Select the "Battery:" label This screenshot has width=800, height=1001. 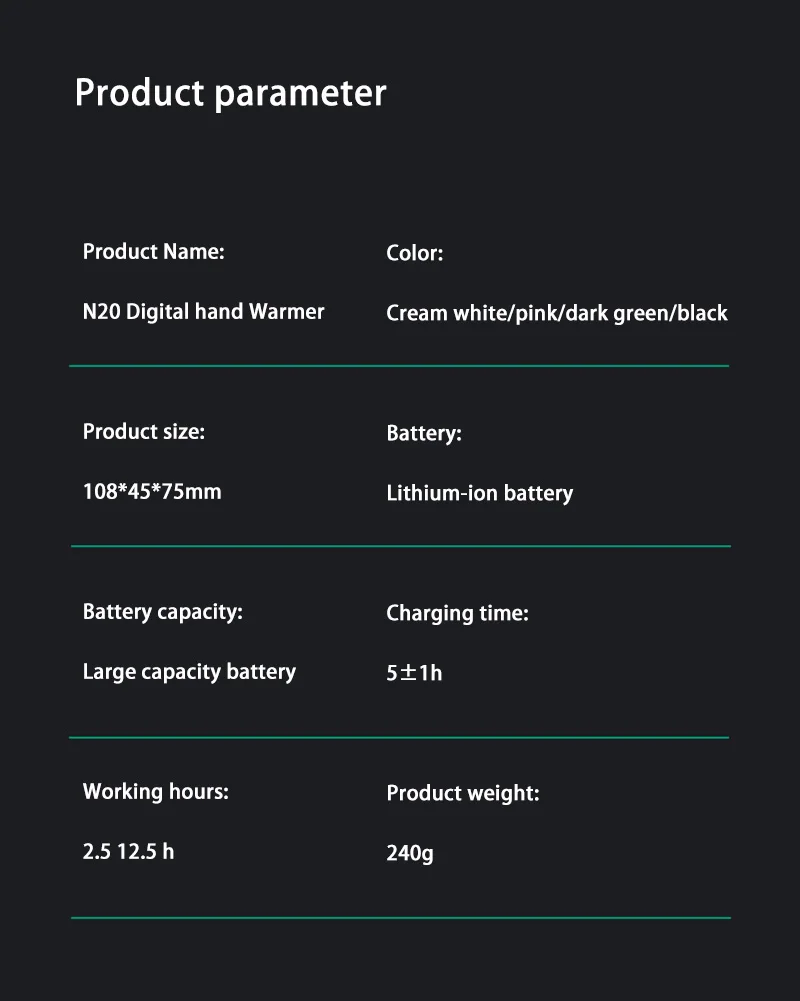click(x=424, y=434)
